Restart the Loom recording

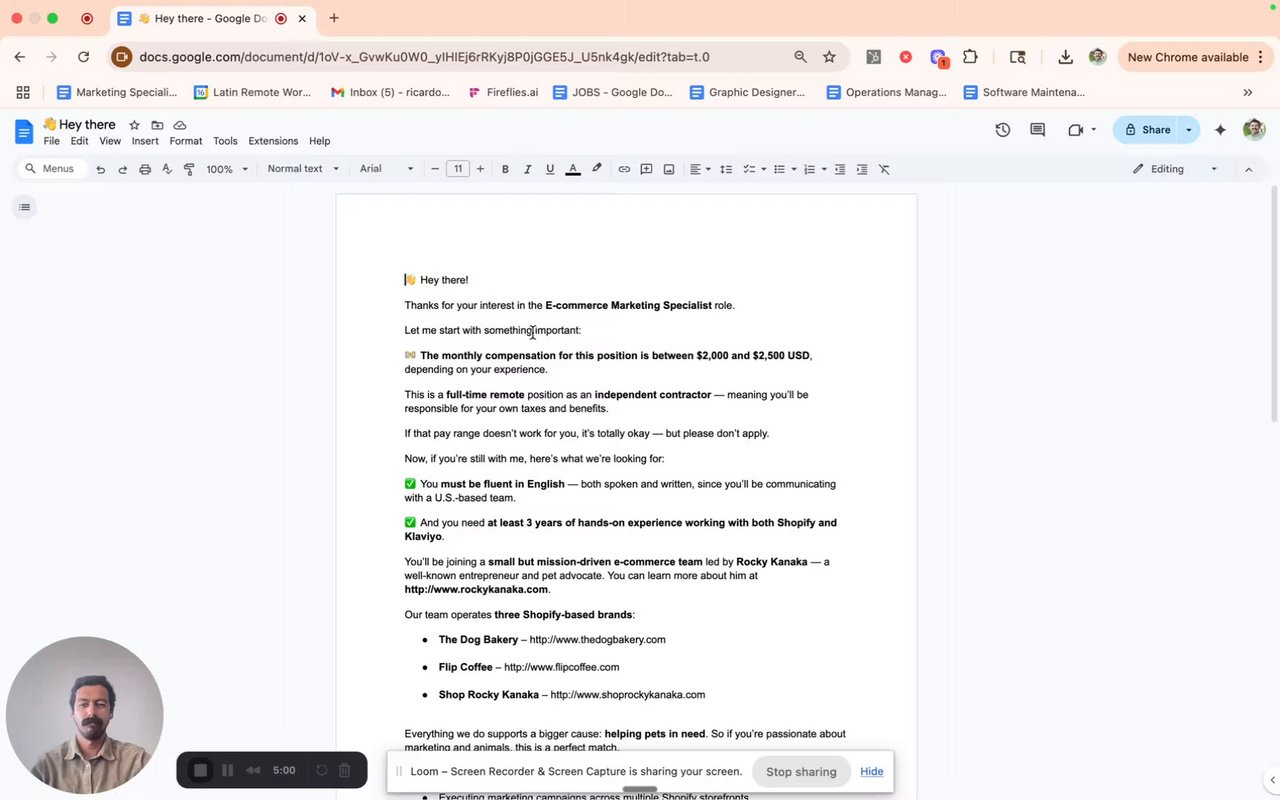(x=321, y=770)
